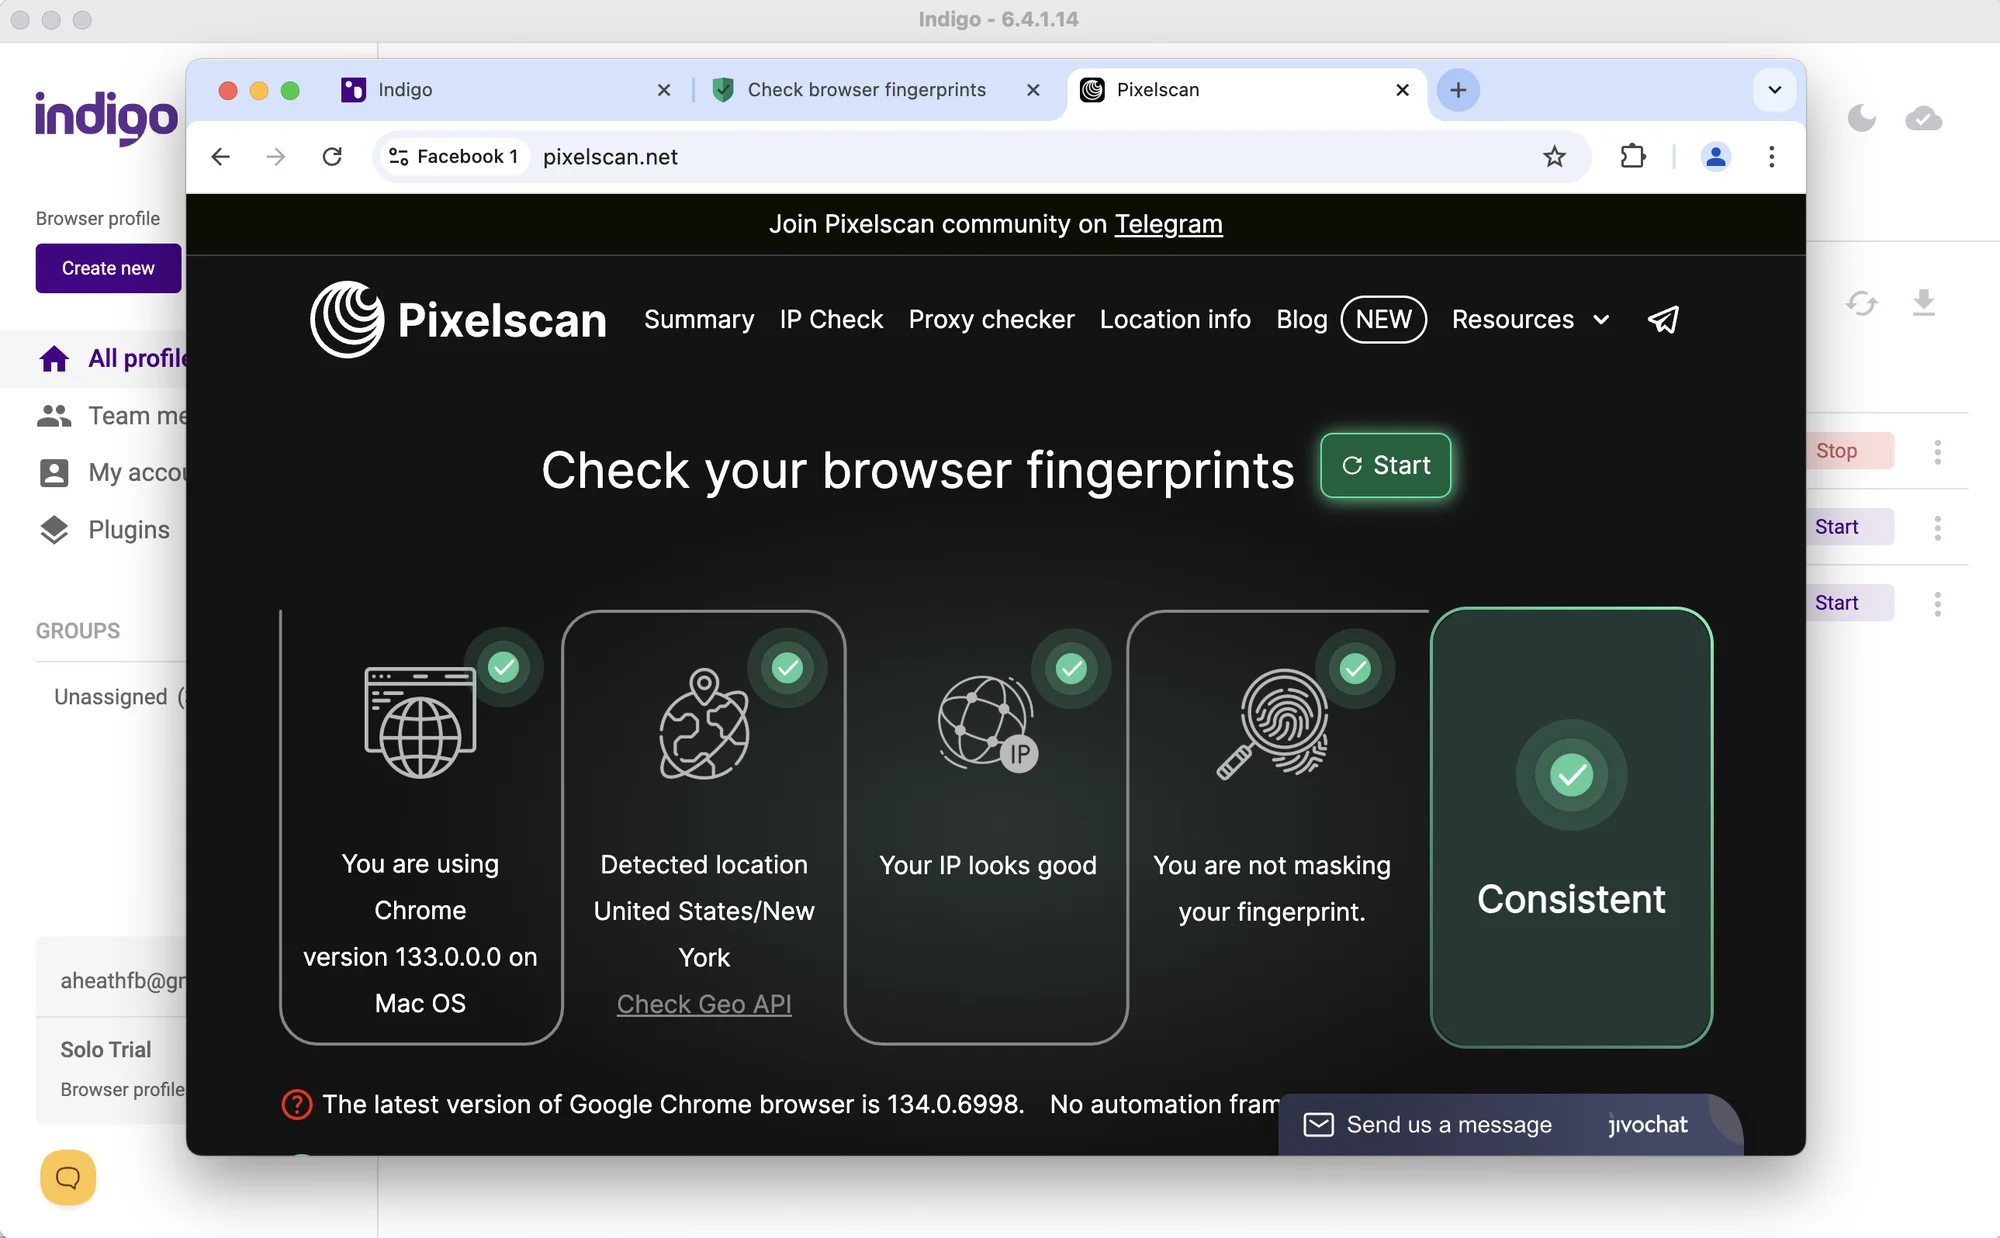Open the Chrome three-dot menu
Image resolution: width=2000 pixels, height=1238 pixels.
(1771, 156)
